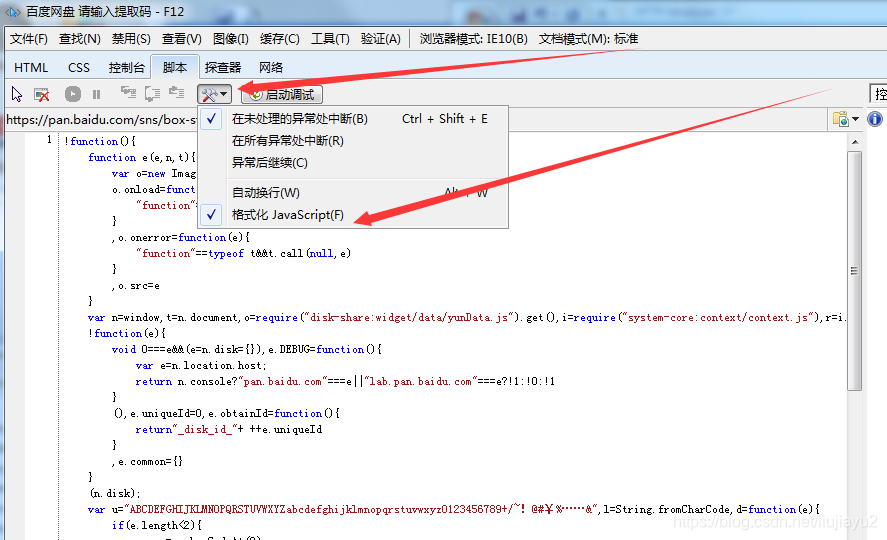Screen dimensions: 887x540
Task: Click the system-core:context/context.js require string
Action: (x=720, y=317)
